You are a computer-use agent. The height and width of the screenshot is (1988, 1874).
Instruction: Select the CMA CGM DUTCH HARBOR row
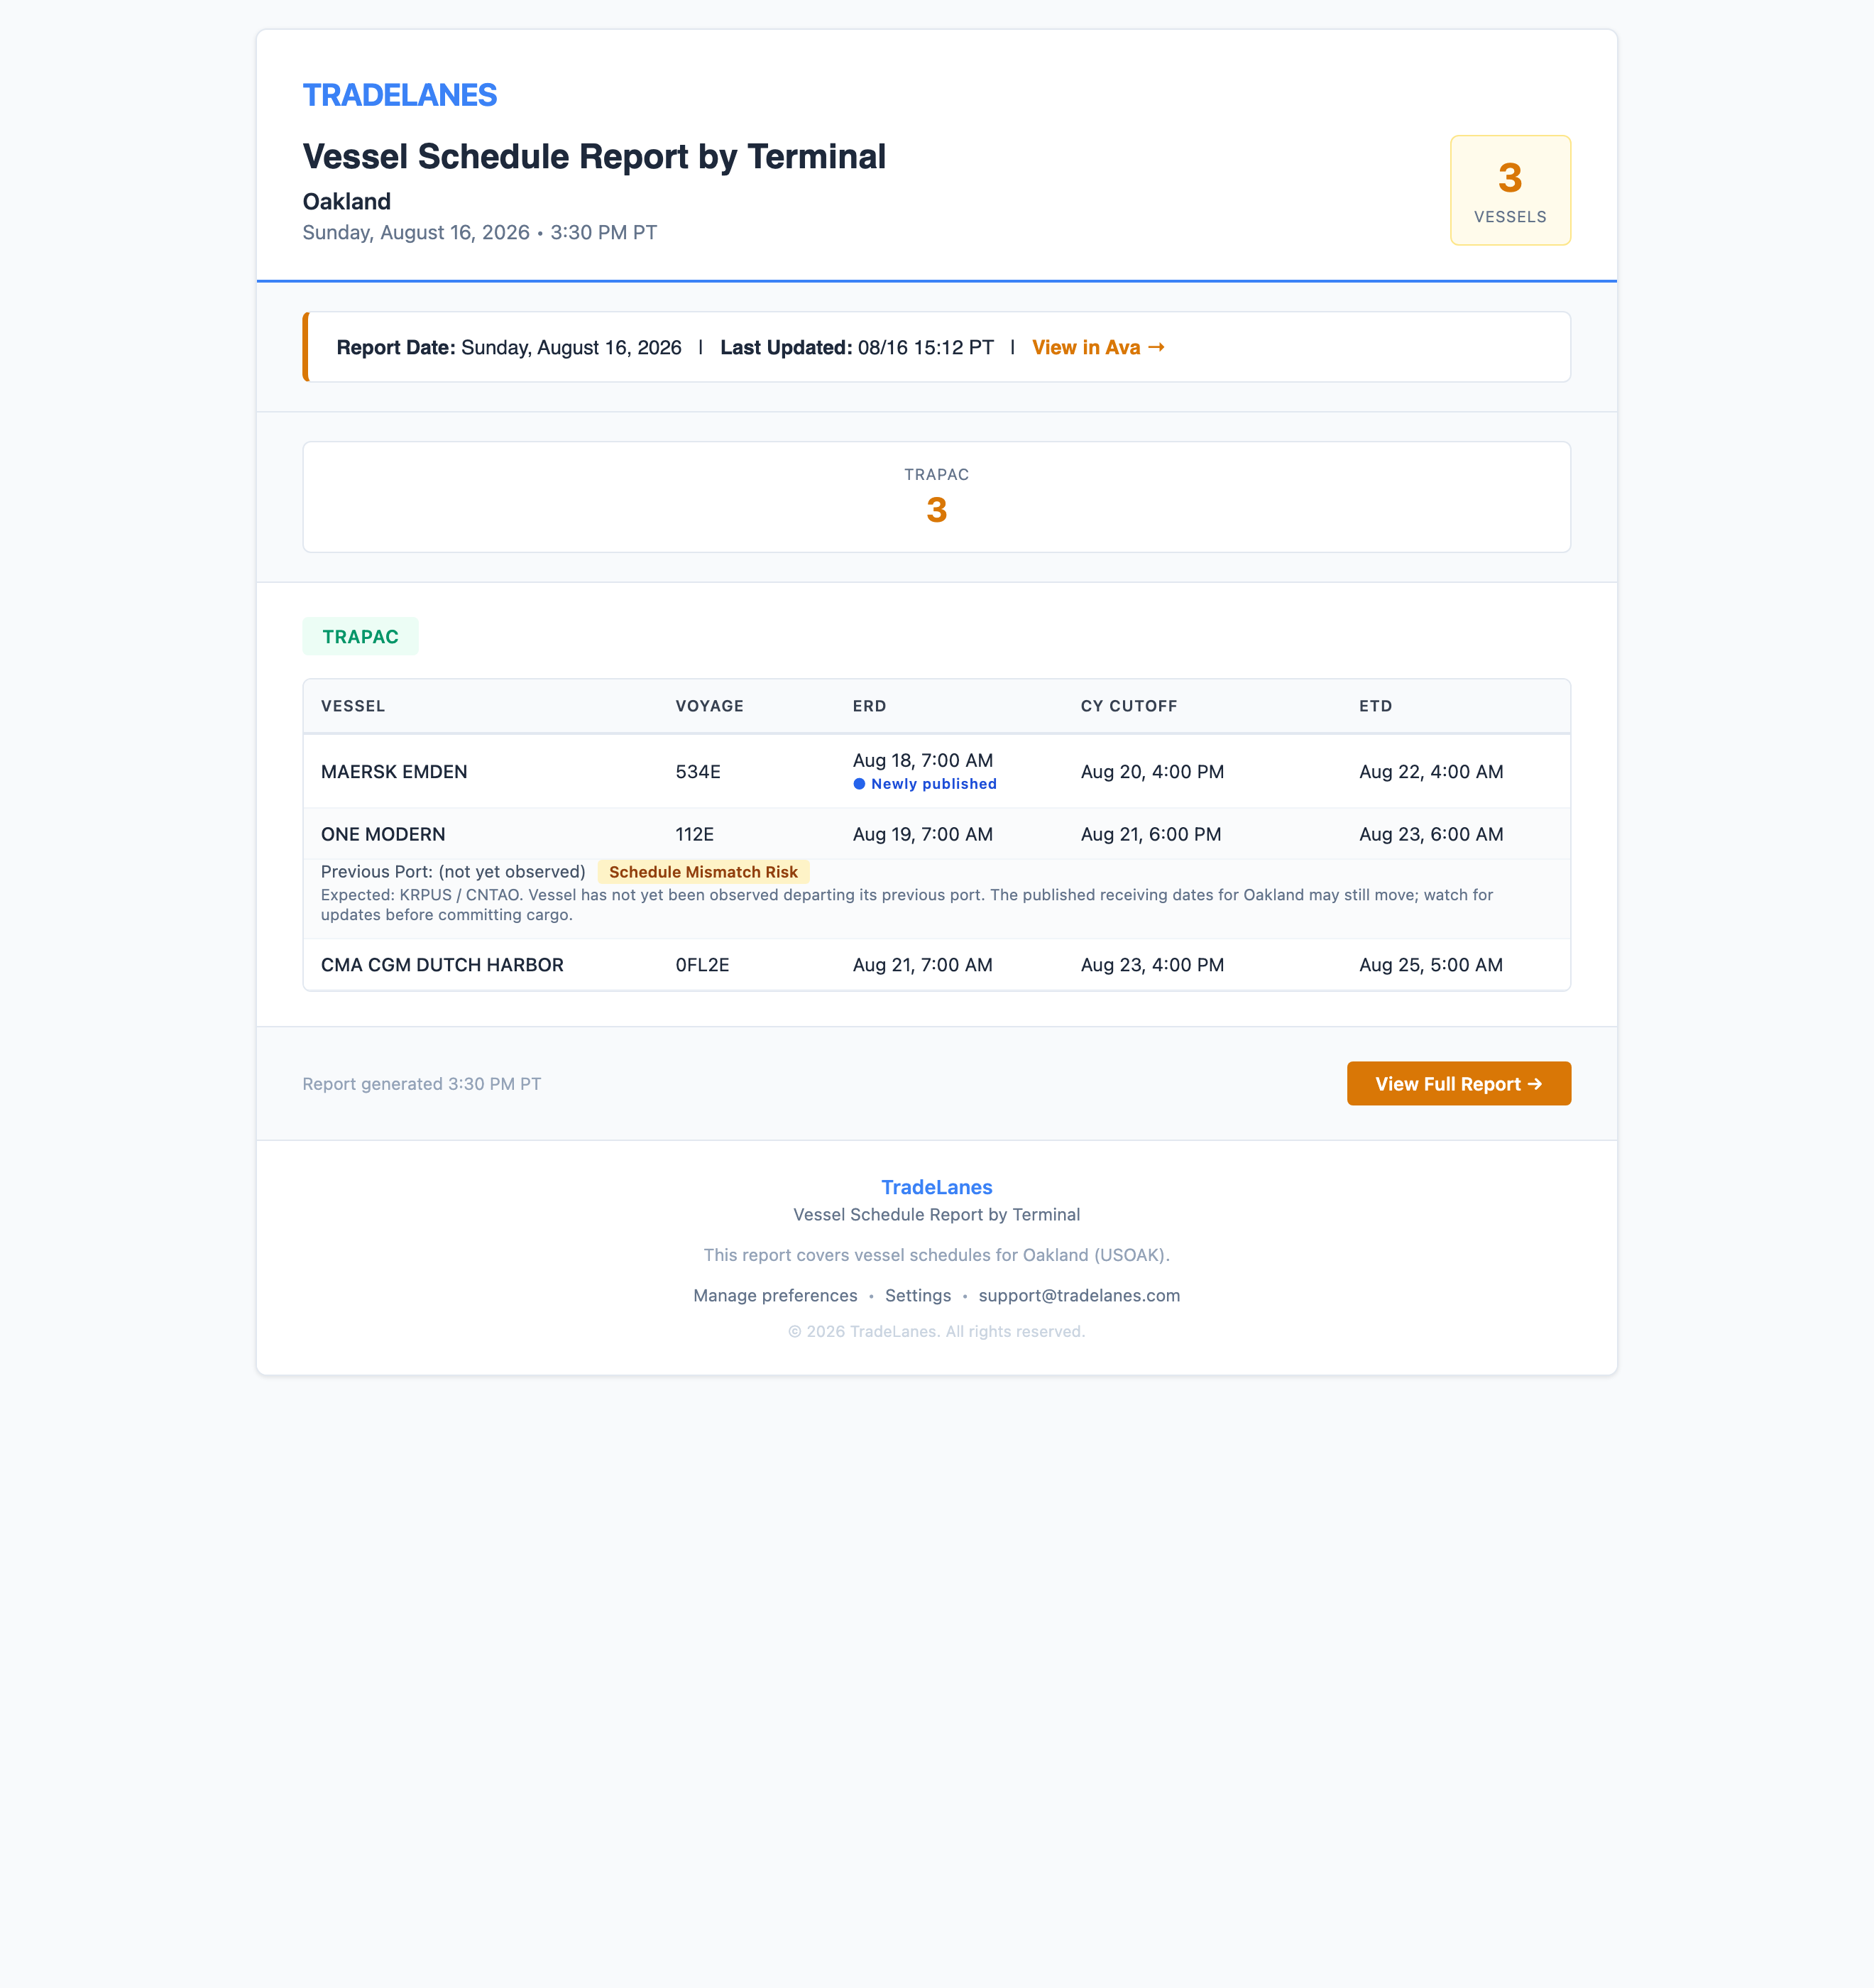point(936,965)
